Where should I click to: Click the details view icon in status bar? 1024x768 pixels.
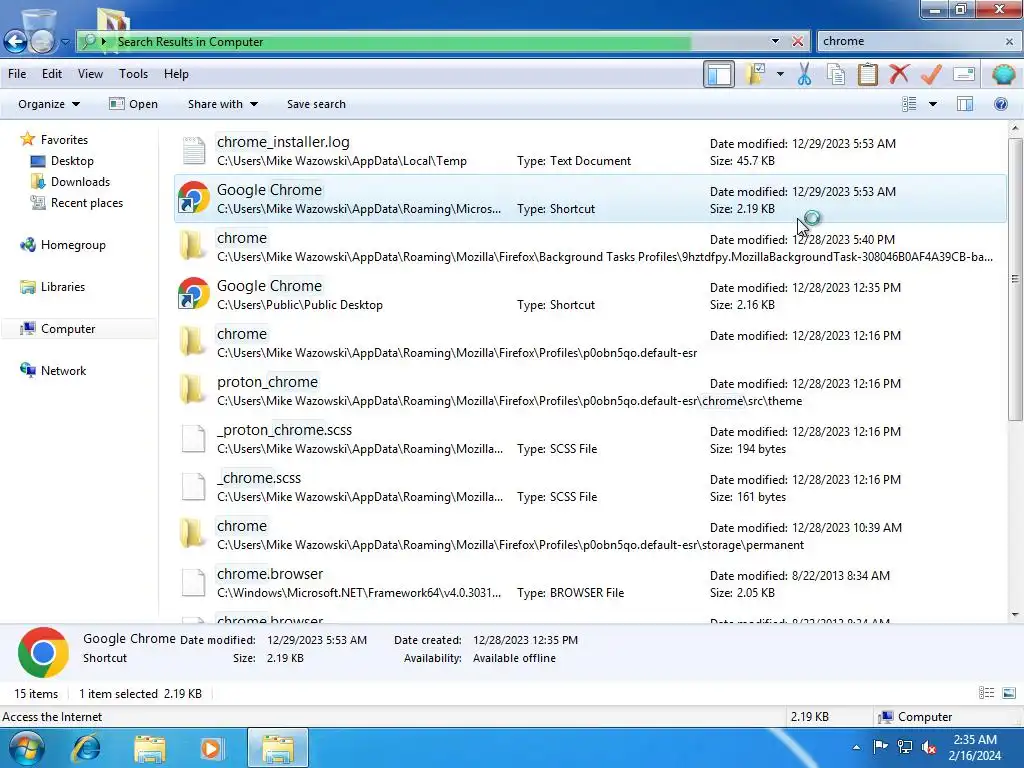986,693
